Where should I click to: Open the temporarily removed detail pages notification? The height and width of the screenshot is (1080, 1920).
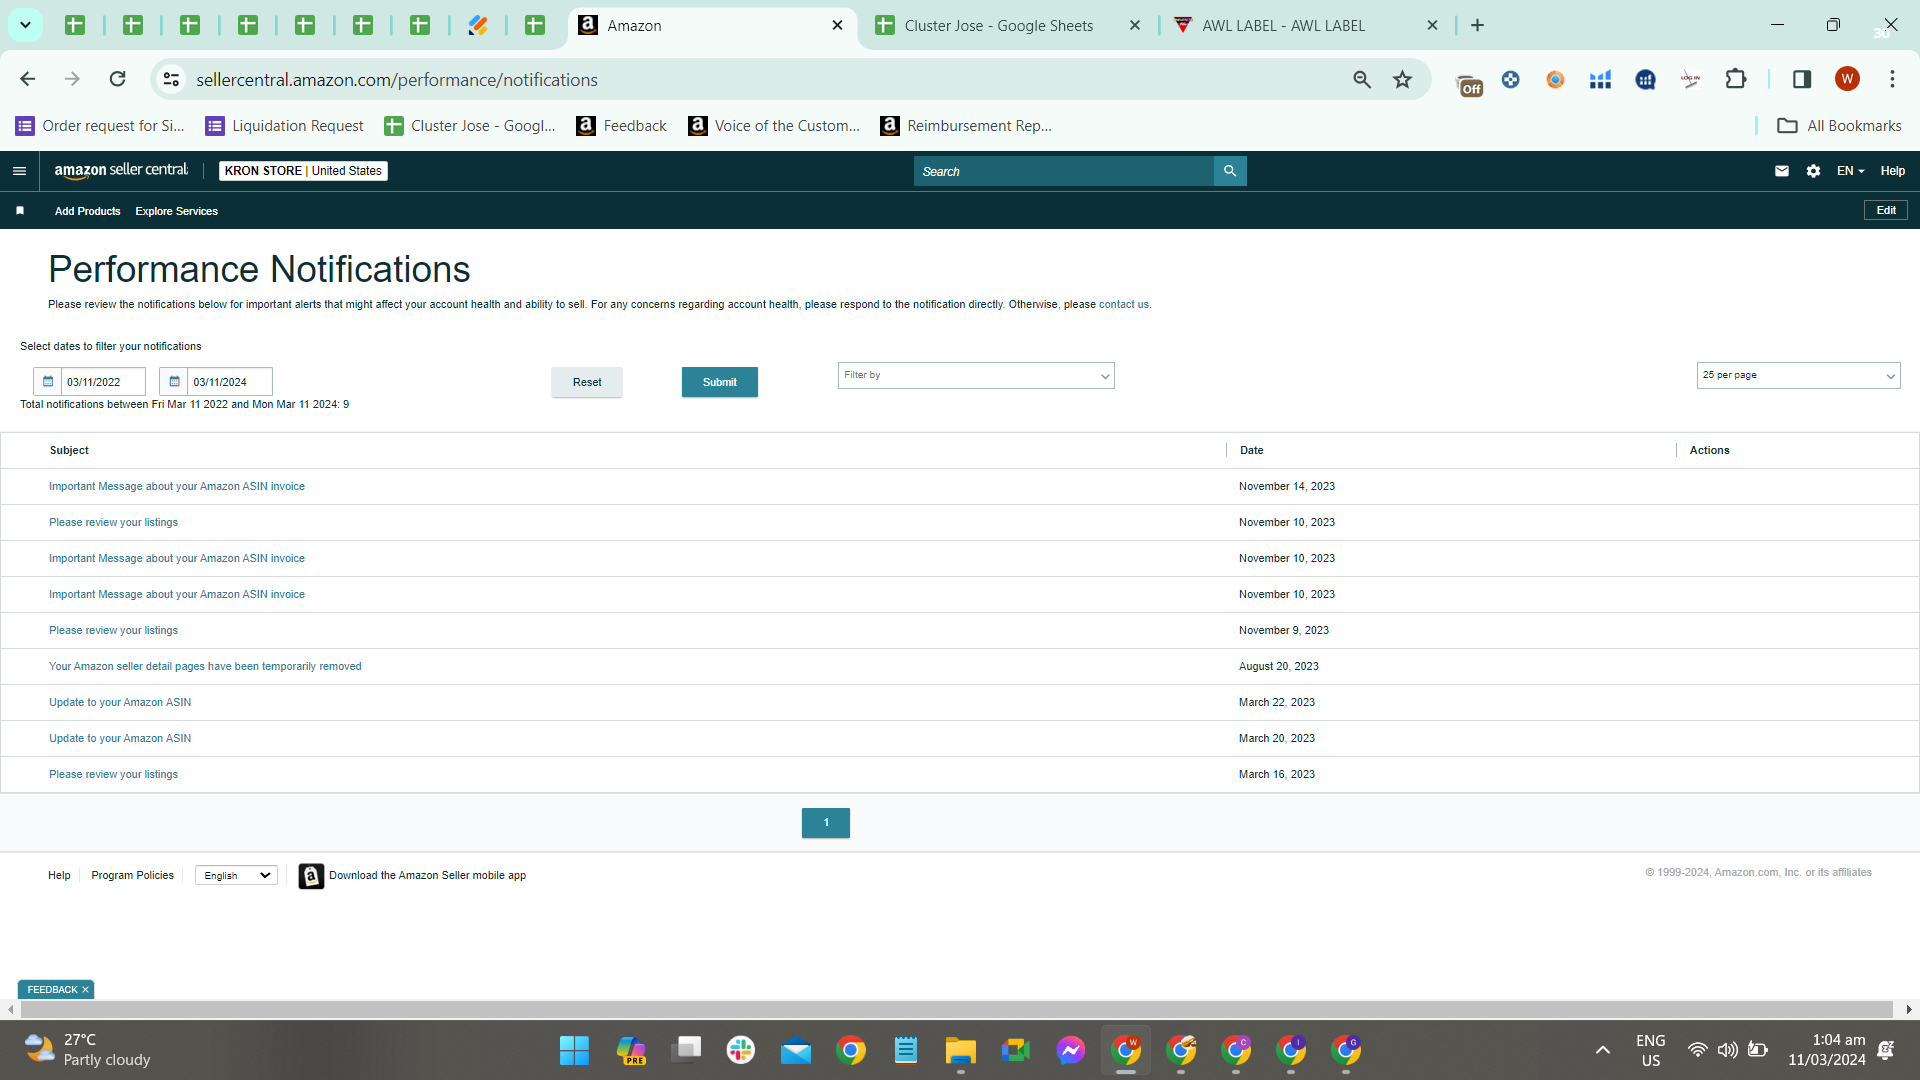click(x=205, y=666)
